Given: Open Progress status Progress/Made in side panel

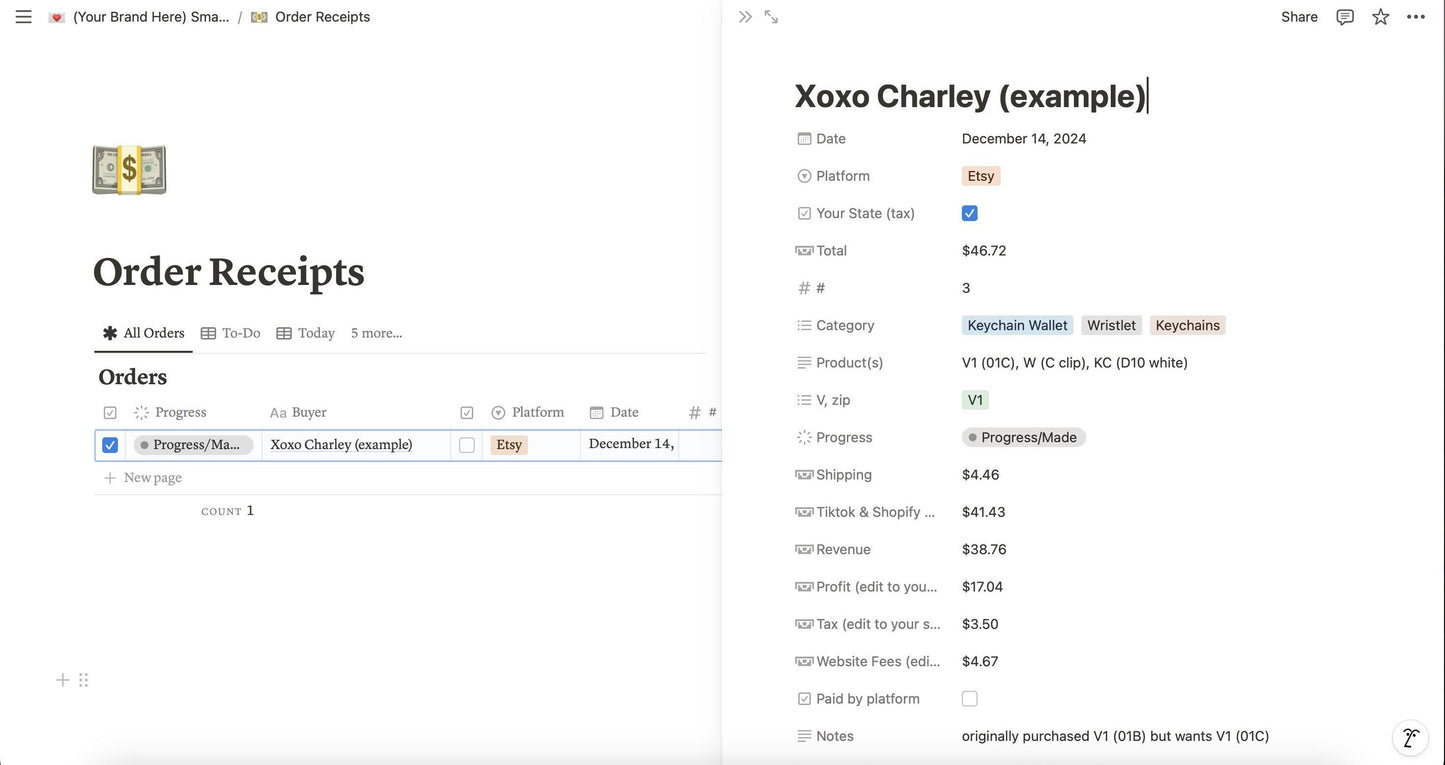Looking at the screenshot, I should pos(1023,437).
